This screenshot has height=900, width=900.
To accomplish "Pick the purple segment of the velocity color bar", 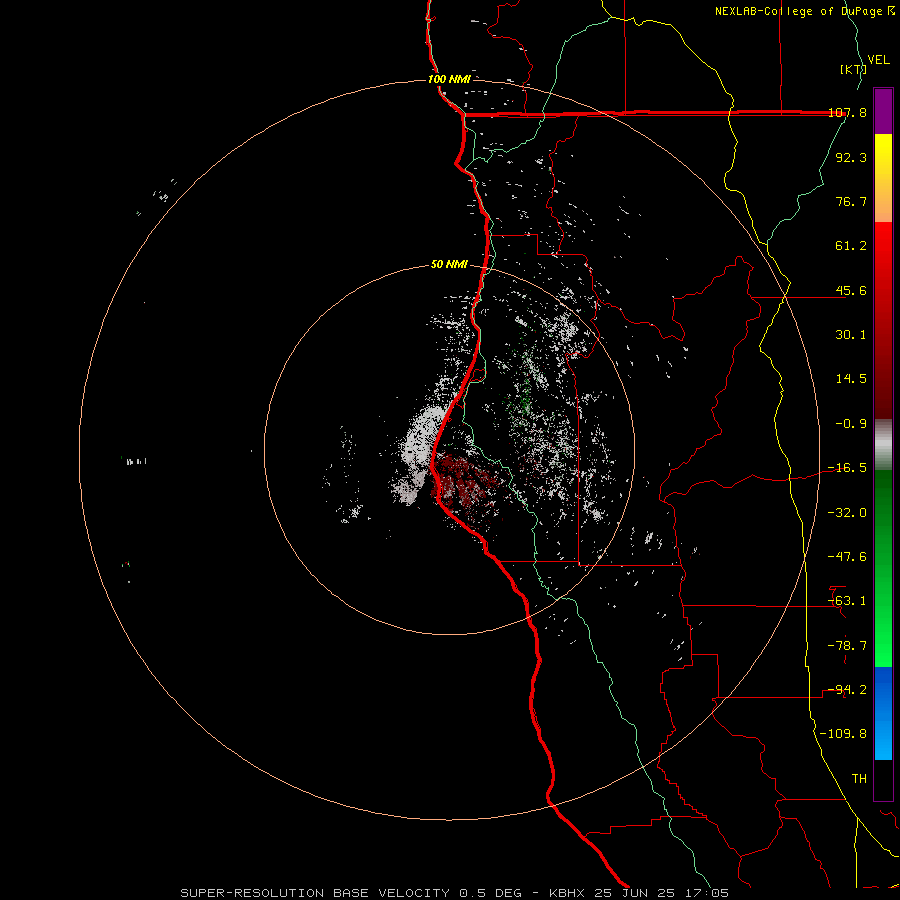I will (883, 111).
